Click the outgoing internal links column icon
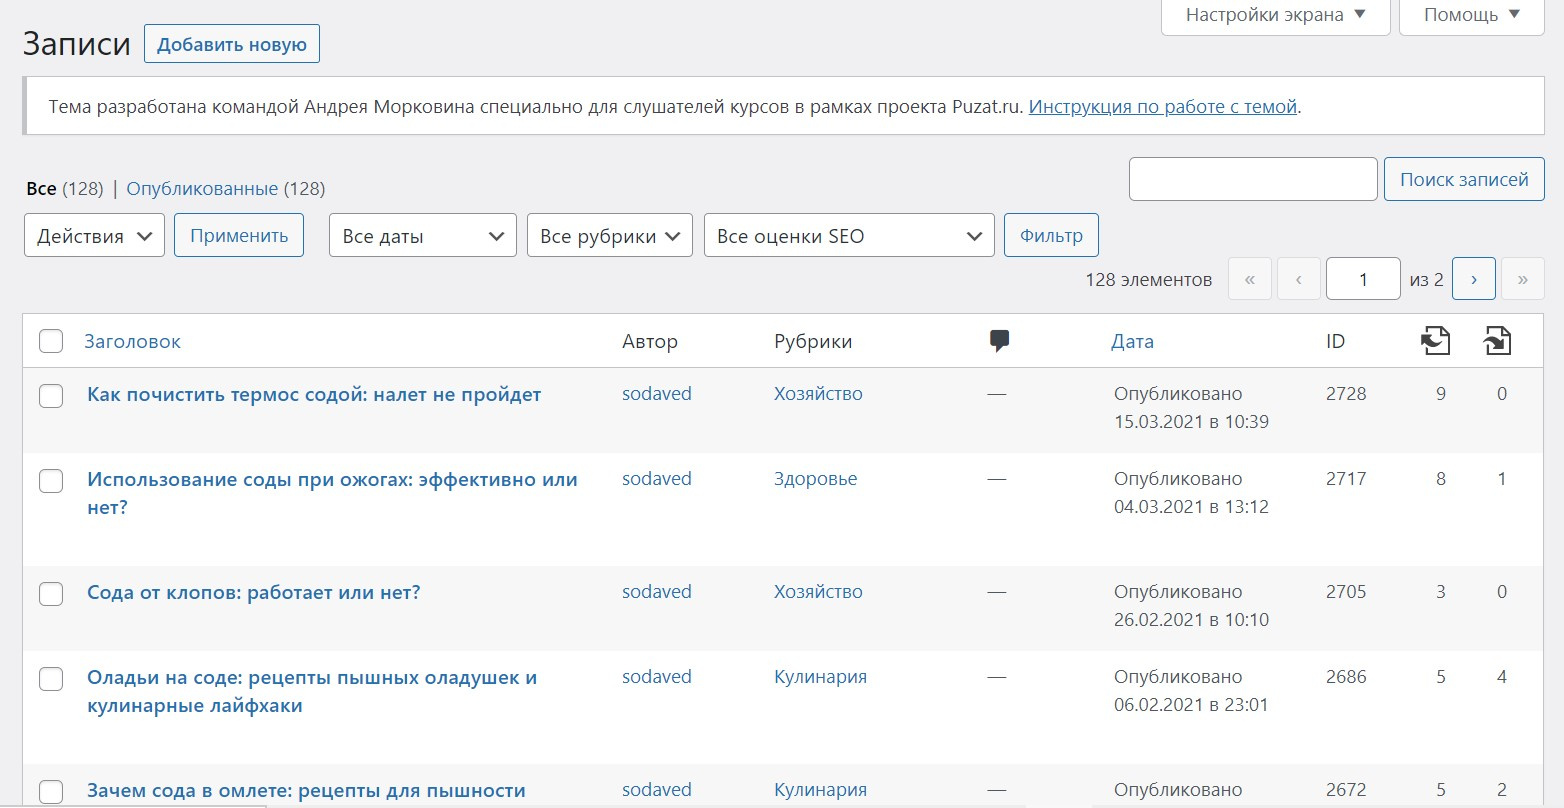Screen dimensions: 1564x808 tap(1435, 341)
